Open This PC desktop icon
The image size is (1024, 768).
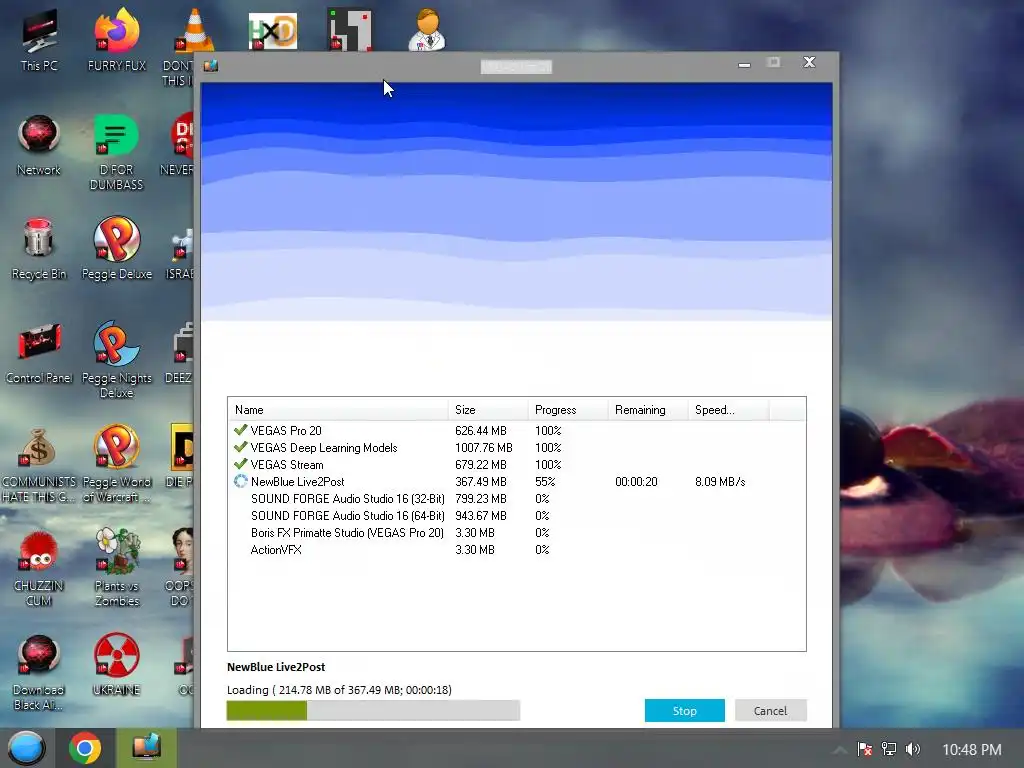pos(39,40)
